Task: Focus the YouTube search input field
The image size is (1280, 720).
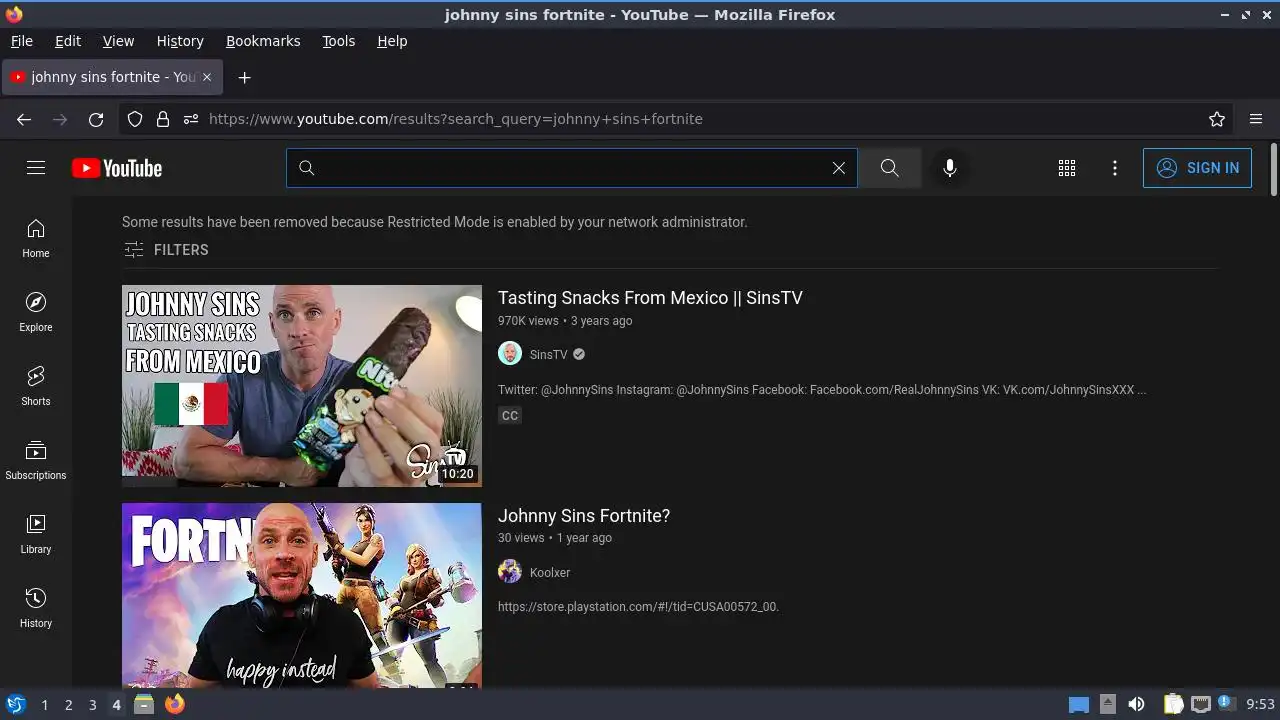Action: [573, 168]
